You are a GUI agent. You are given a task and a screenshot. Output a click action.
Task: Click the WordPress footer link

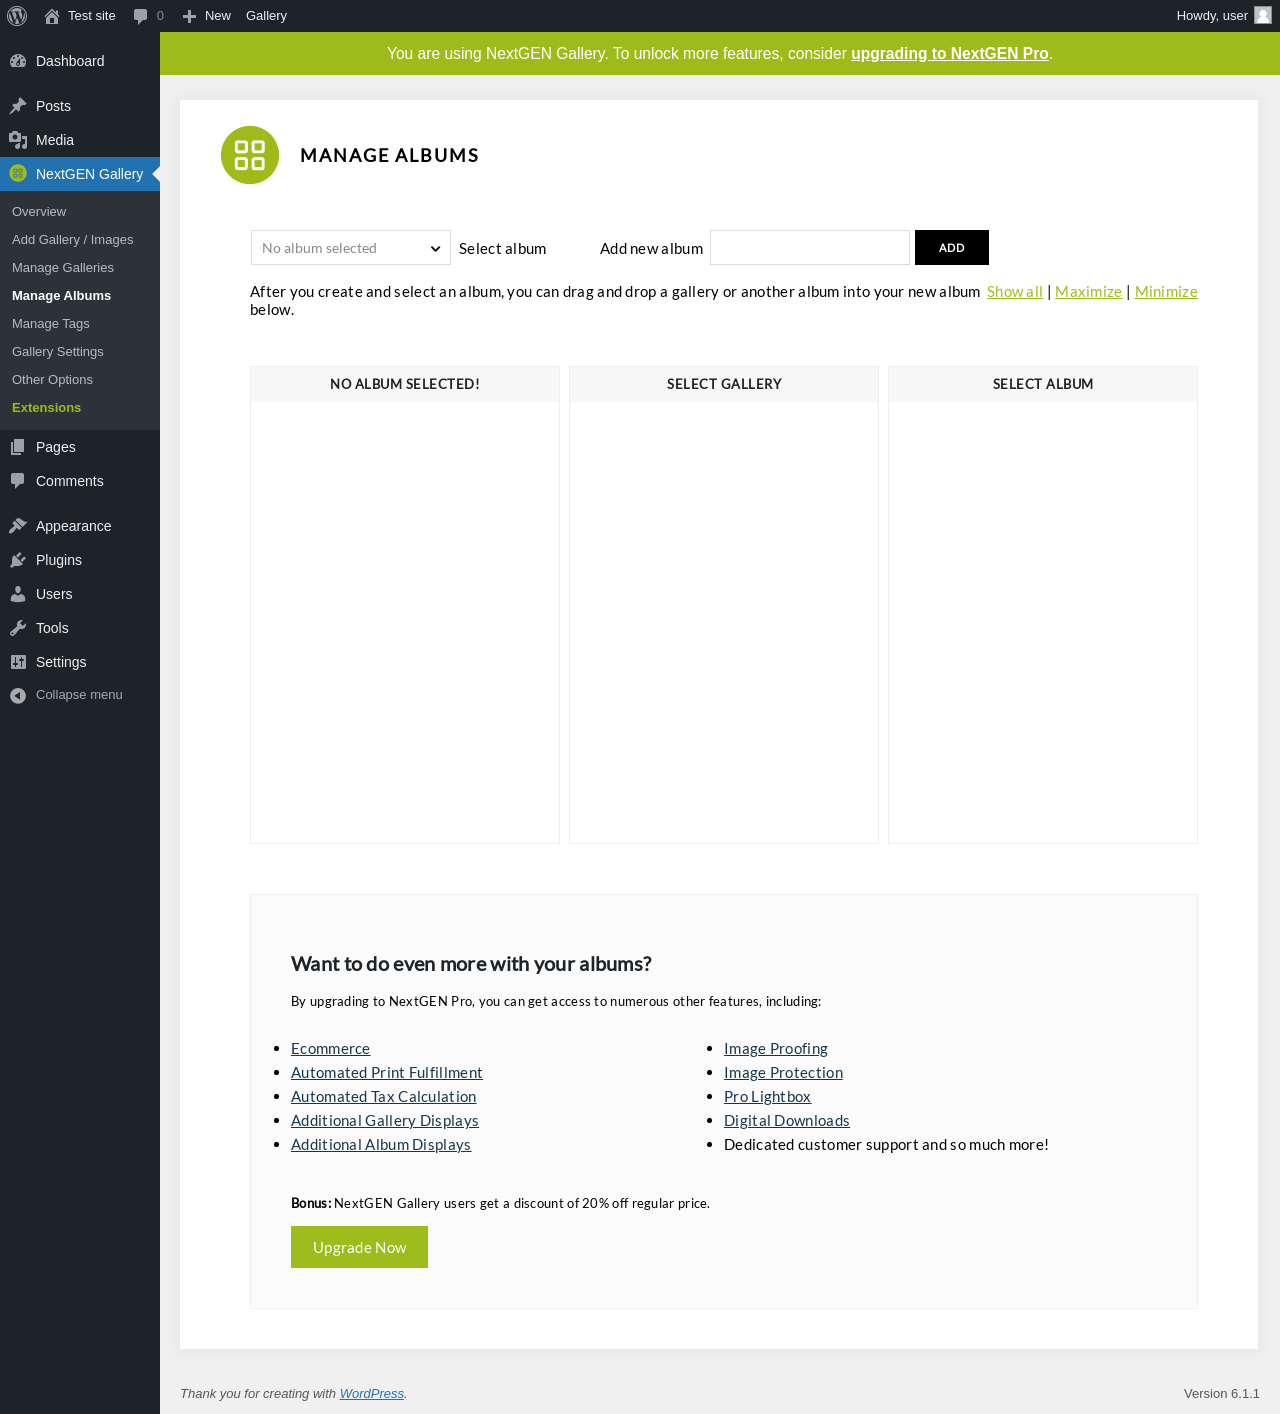click(x=372, y=1394)
